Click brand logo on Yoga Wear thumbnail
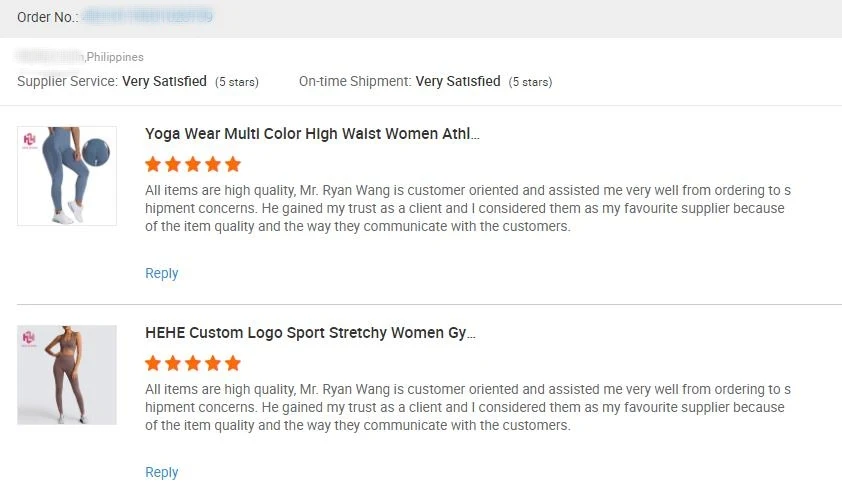This screenshot has height=494, width=842. point(29,139)
